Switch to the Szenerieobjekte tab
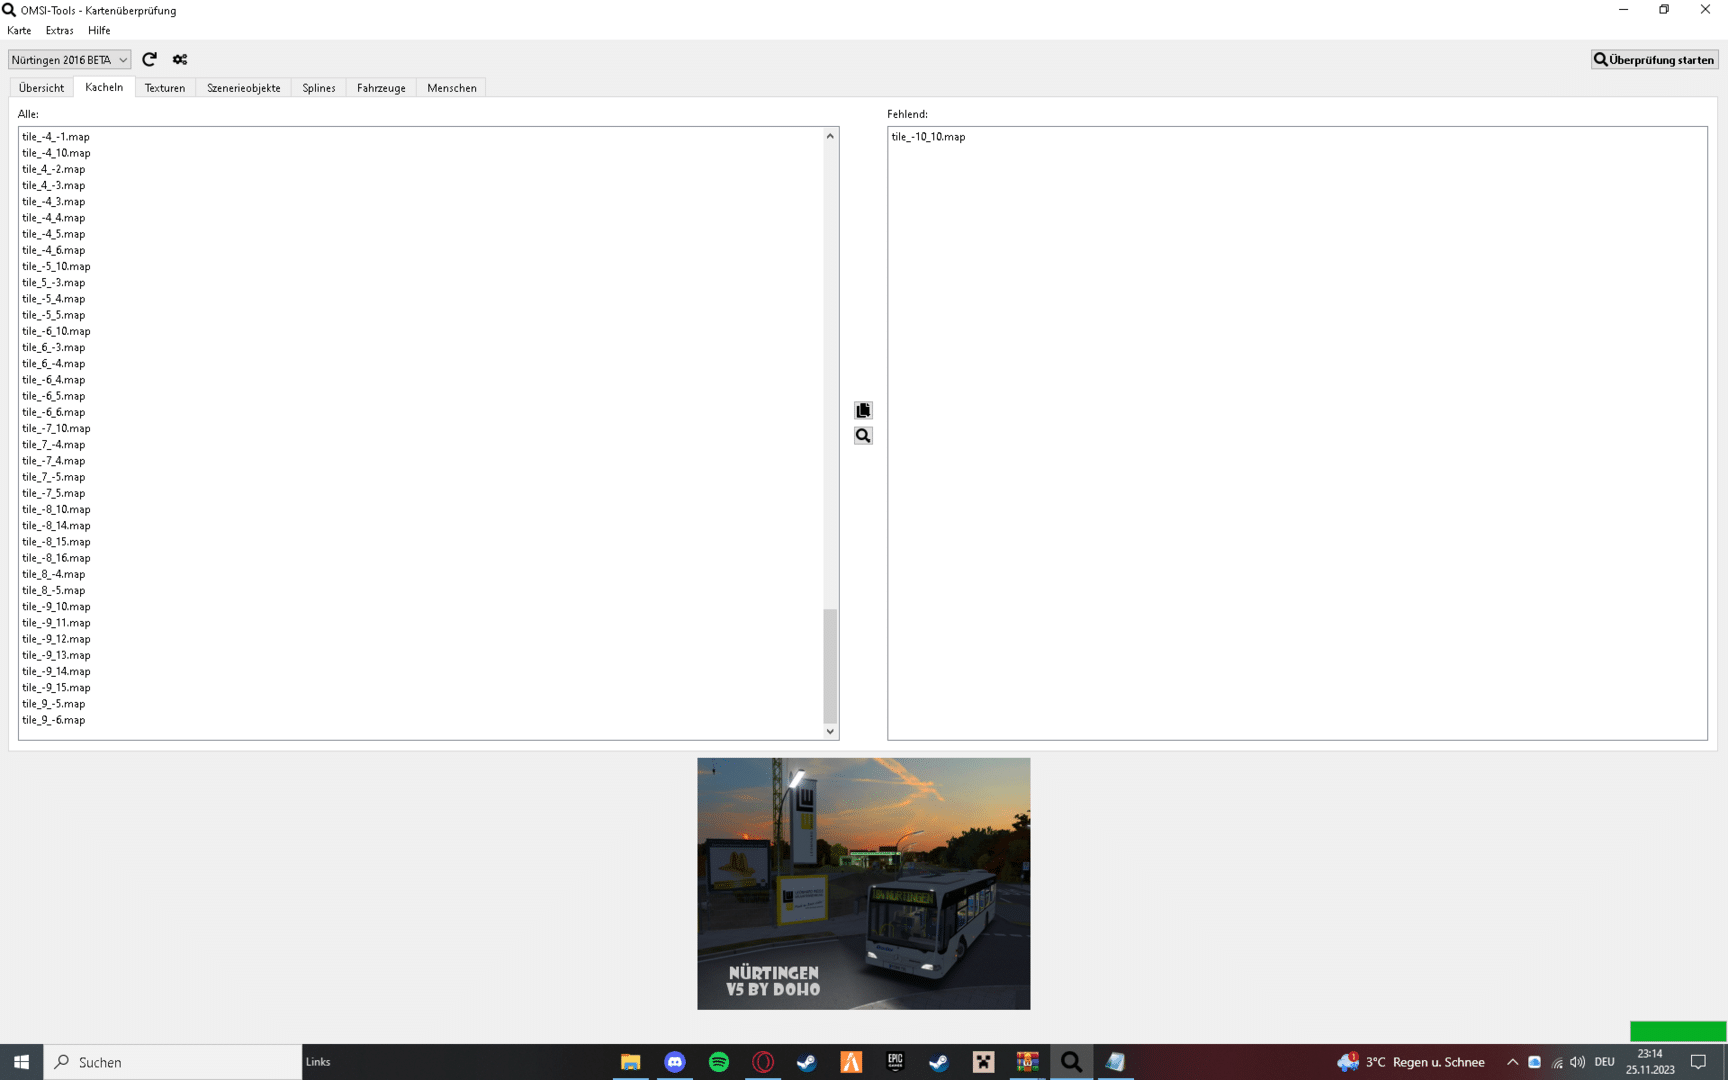1728x1080 pixels. [243, 88]
